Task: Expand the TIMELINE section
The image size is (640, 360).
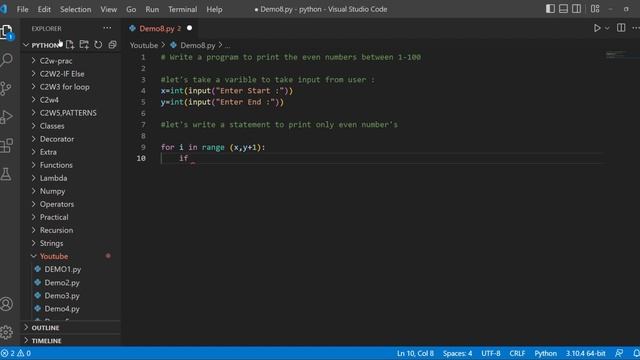Action: (x=47, y=341)
